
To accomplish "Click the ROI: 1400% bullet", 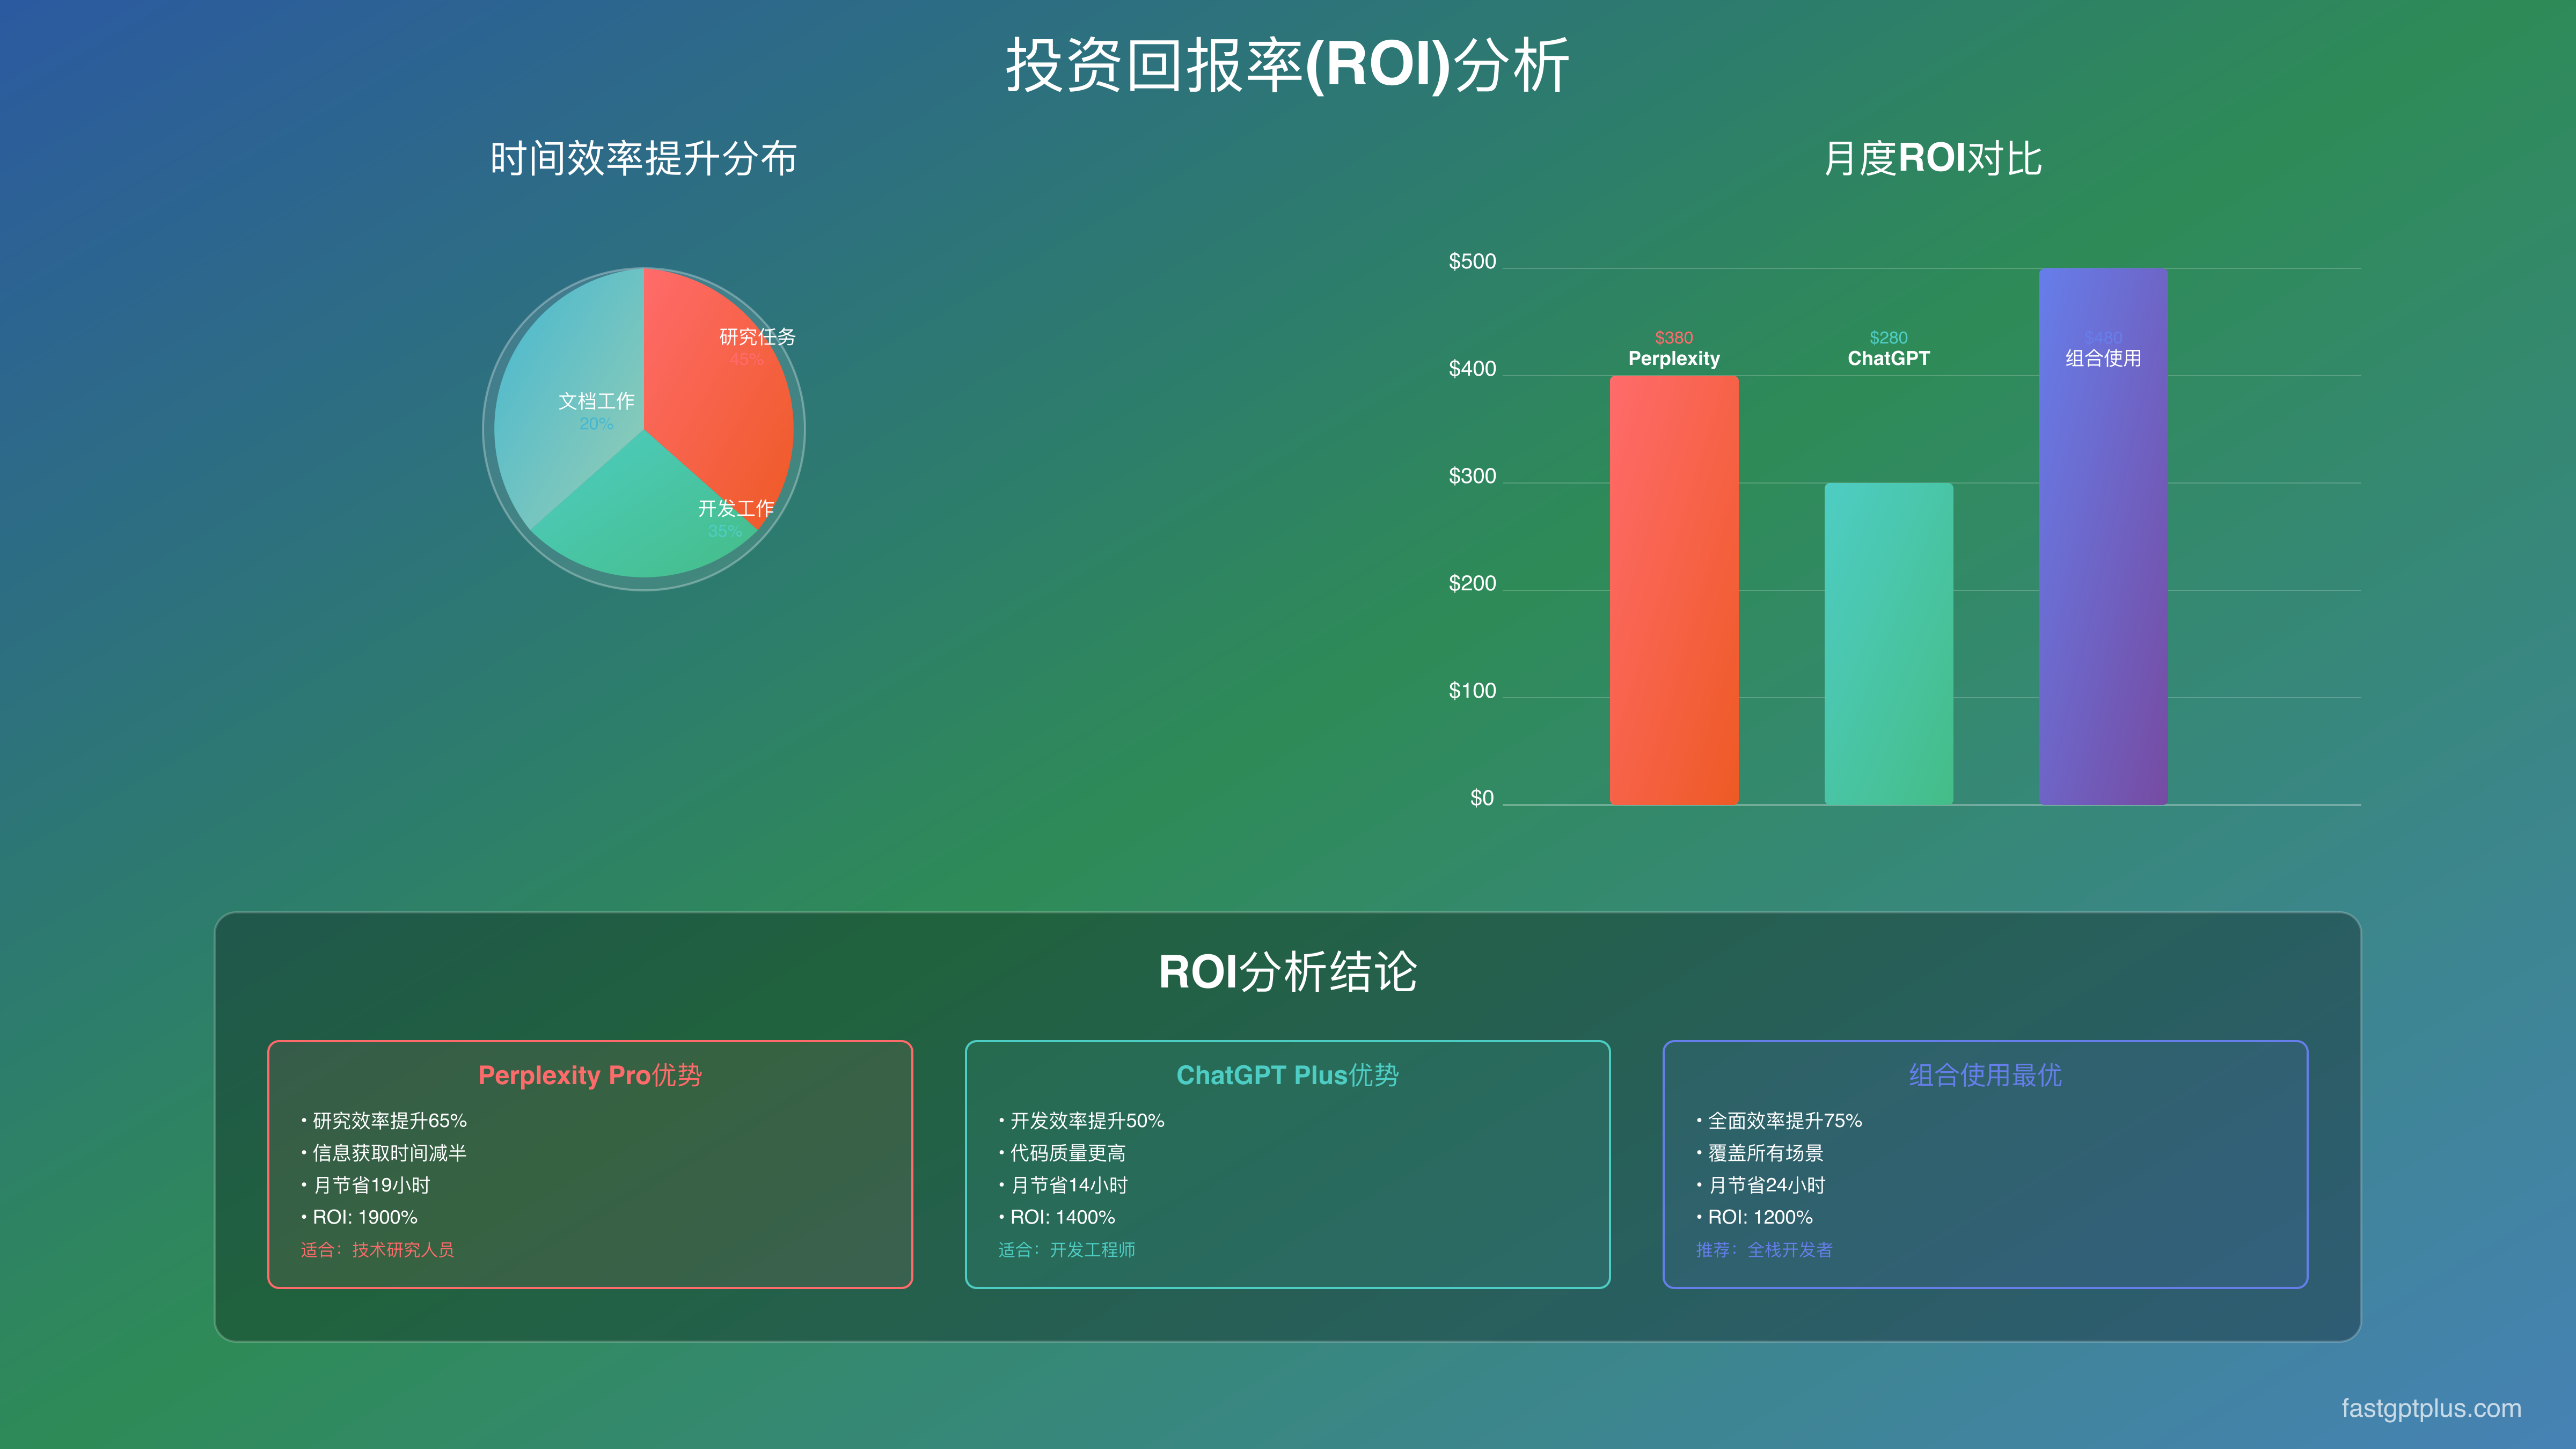I will [1056, 1217].
